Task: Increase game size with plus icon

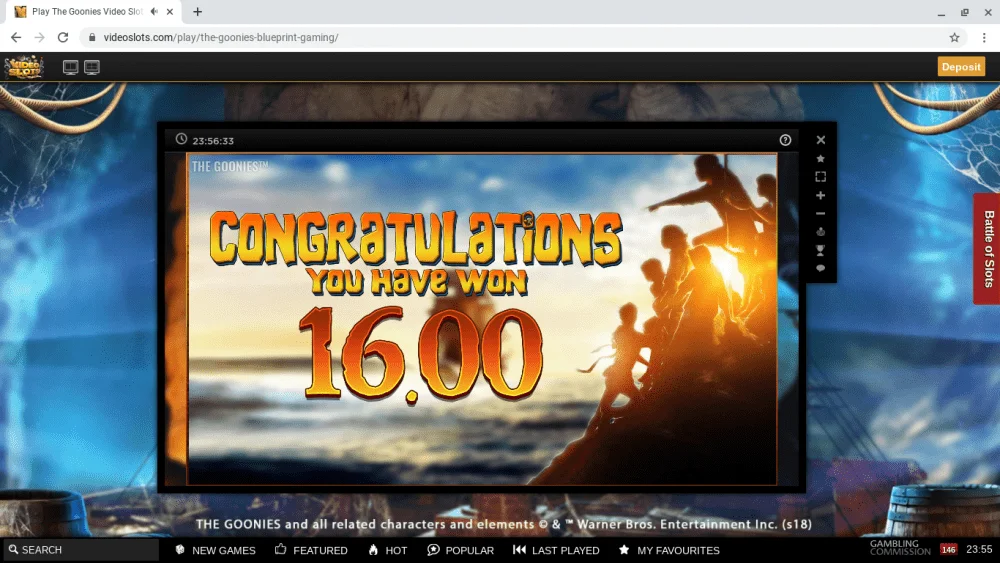Action: coord(821,195)
